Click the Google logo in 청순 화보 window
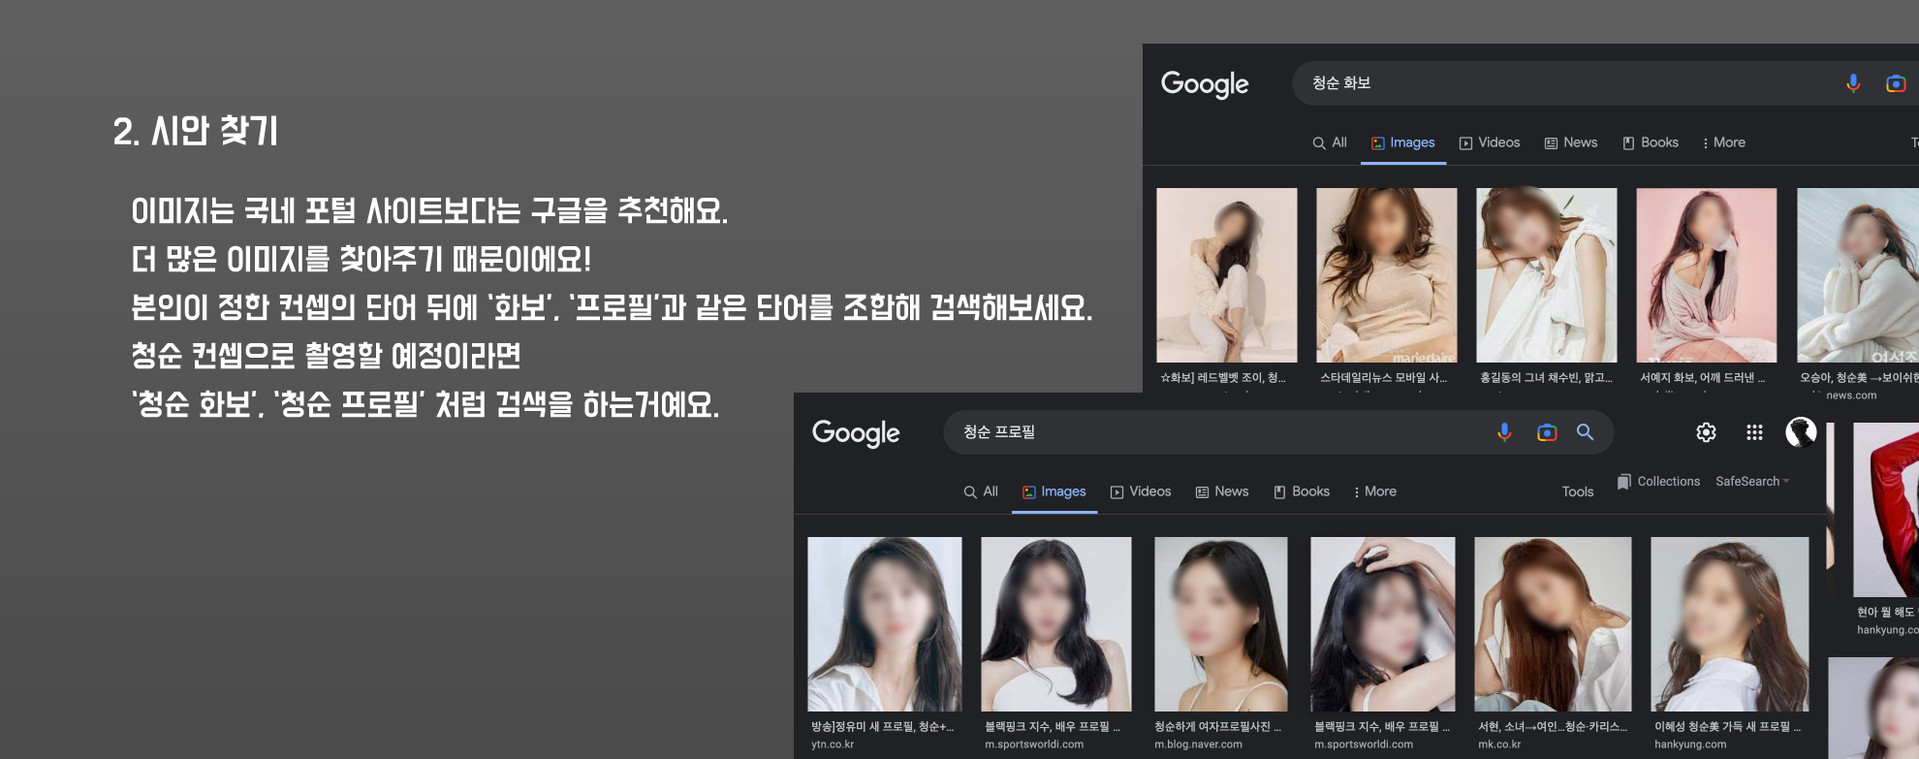Screen dimensions: 1919x759 coord(1205,85)
